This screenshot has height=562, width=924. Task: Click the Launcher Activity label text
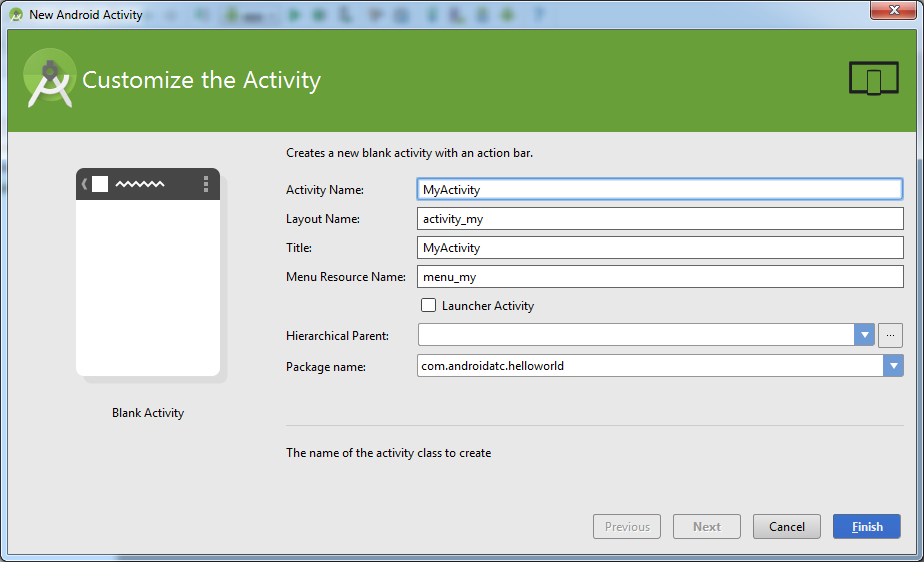coord(488,306)
